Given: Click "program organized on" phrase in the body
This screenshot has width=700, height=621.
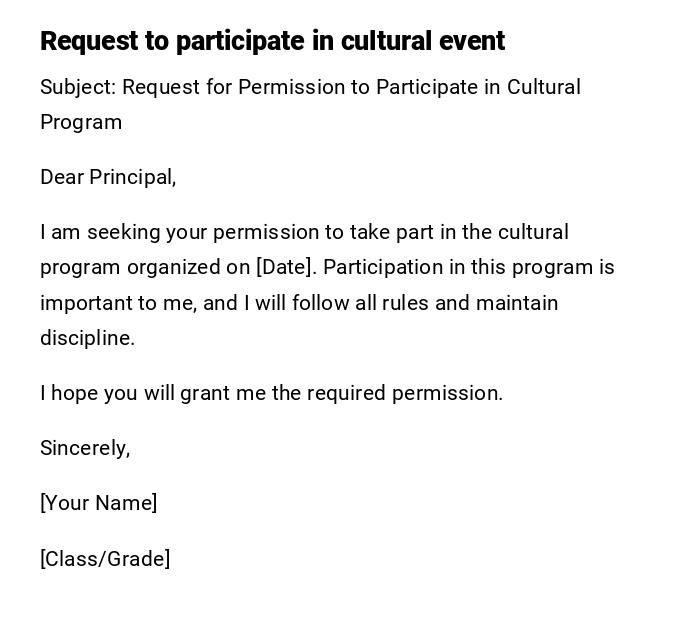Looking at the screenshot, I should click(145, 267).
